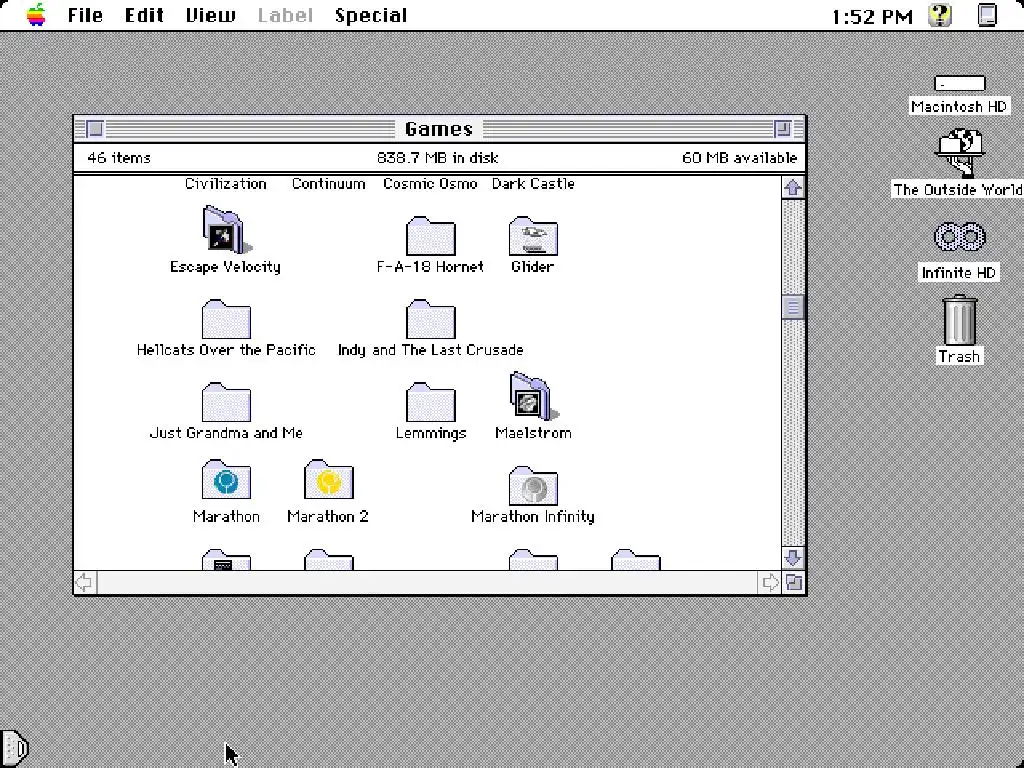The image size is (1024, 768).
Task: Click the Control Strip tab at screen edge
Action: coord(14,747)
